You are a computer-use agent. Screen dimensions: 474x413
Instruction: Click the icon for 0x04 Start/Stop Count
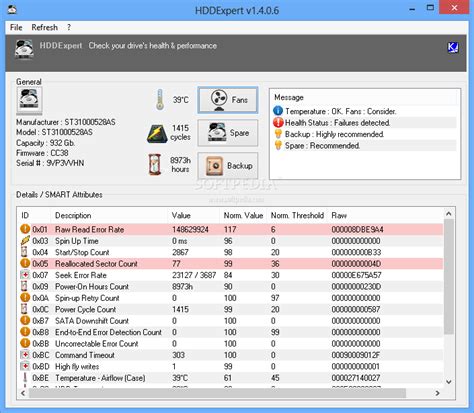(x=24, y=252)
